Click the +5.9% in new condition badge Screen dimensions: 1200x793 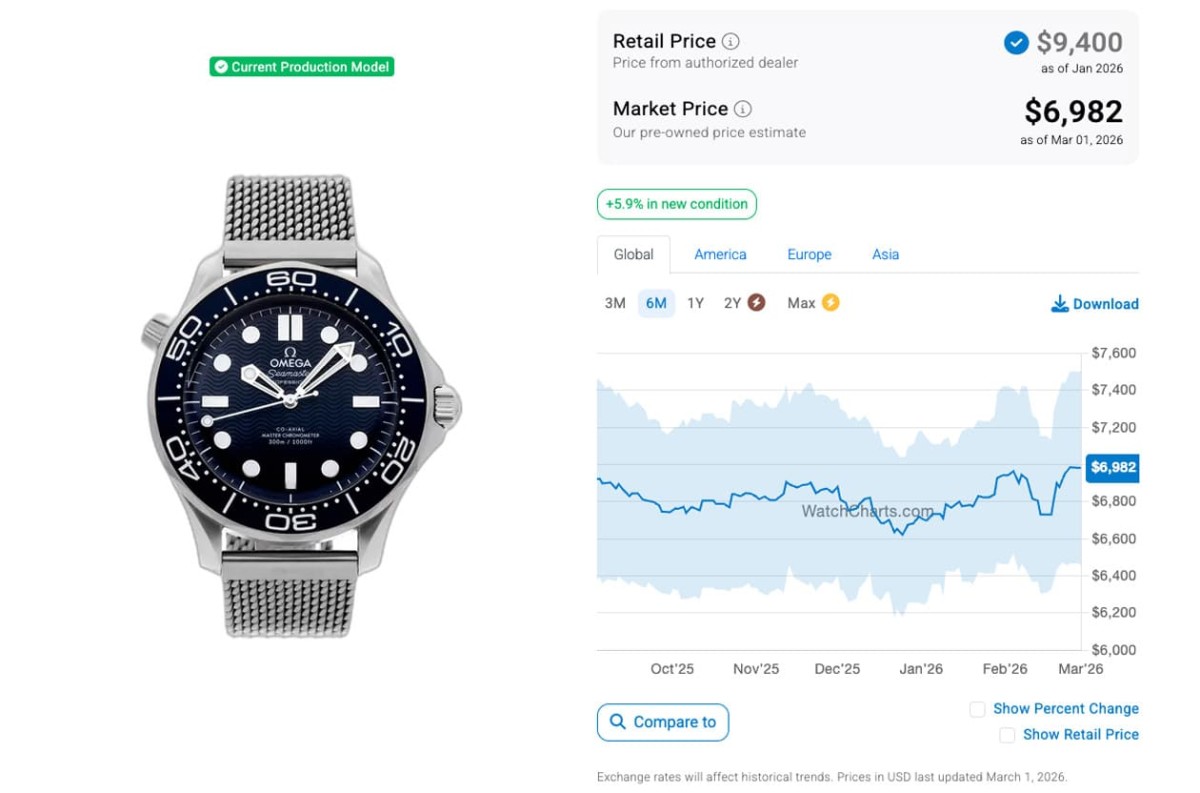click(x=677, y=204)
